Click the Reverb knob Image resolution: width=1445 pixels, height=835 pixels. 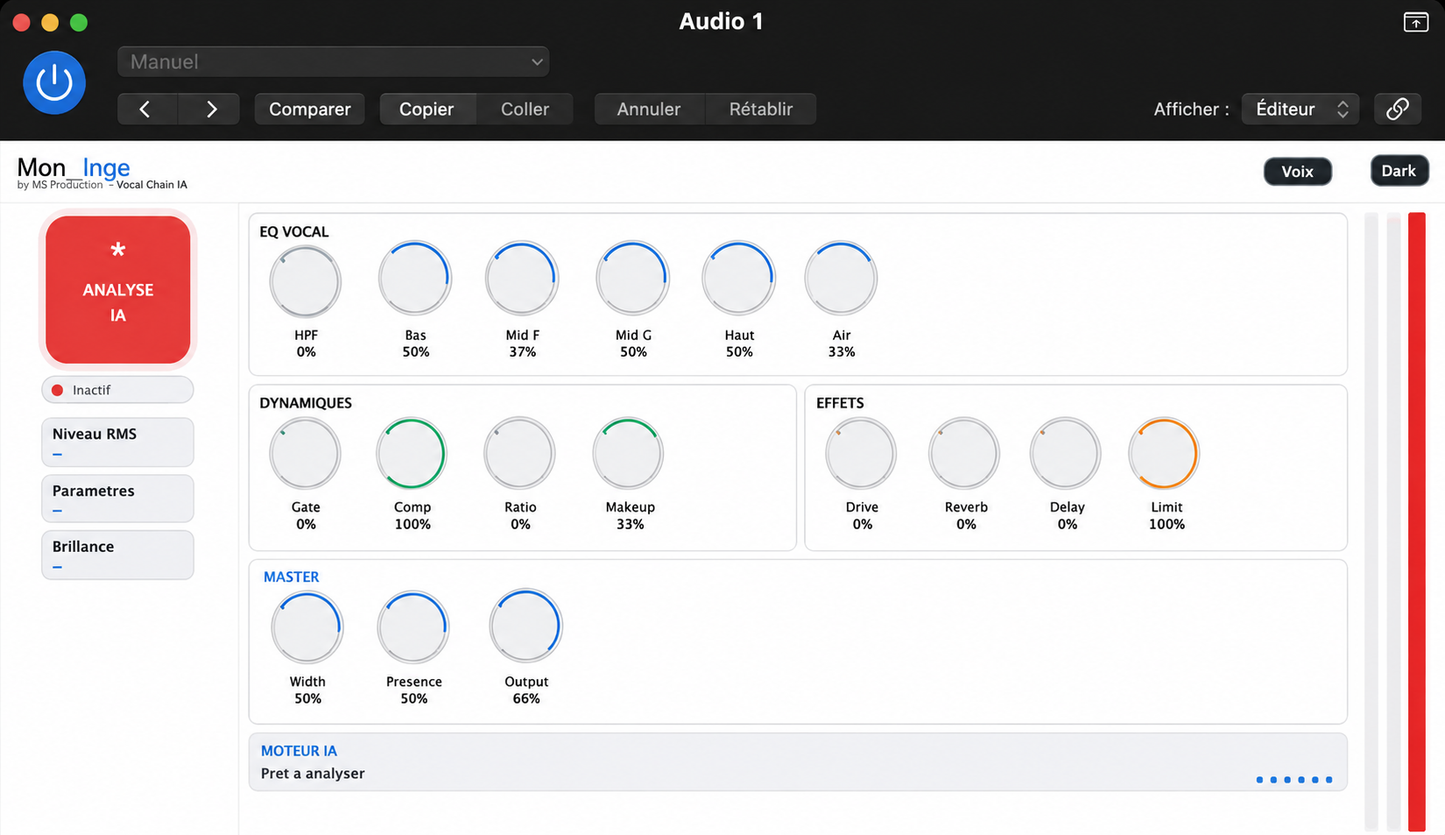pyautogui.click(x=965, y=453)
